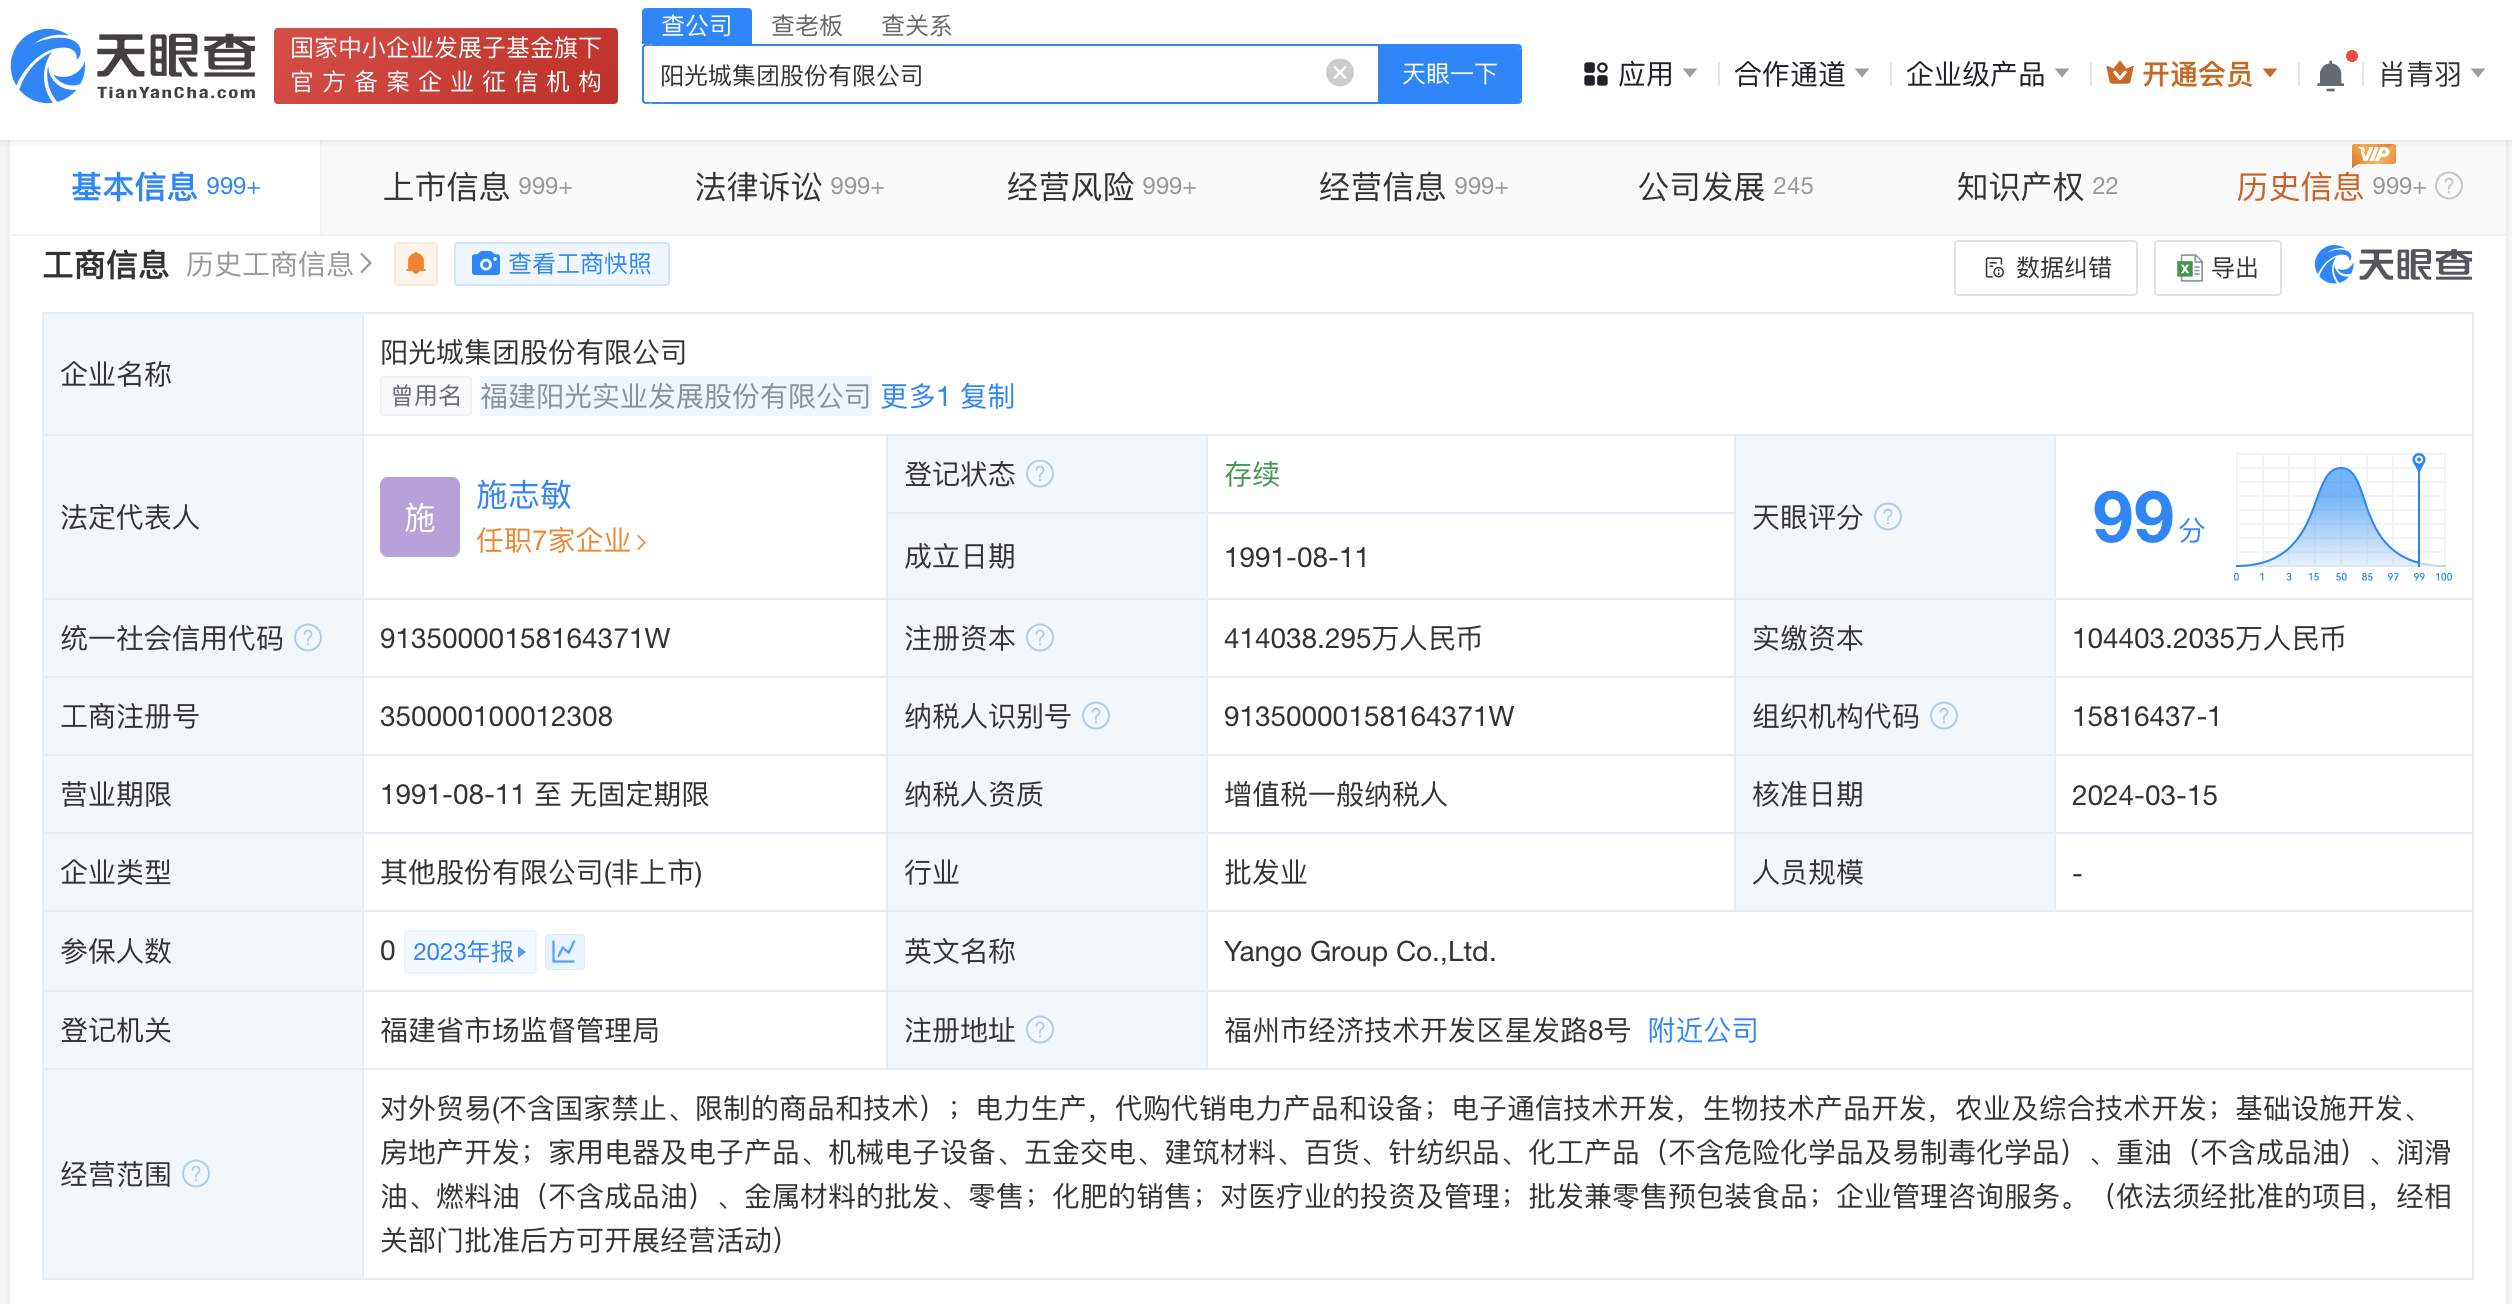Click the help icon beside 登记状态
The image size is (2512, 1304).
tap(1041, 475)
